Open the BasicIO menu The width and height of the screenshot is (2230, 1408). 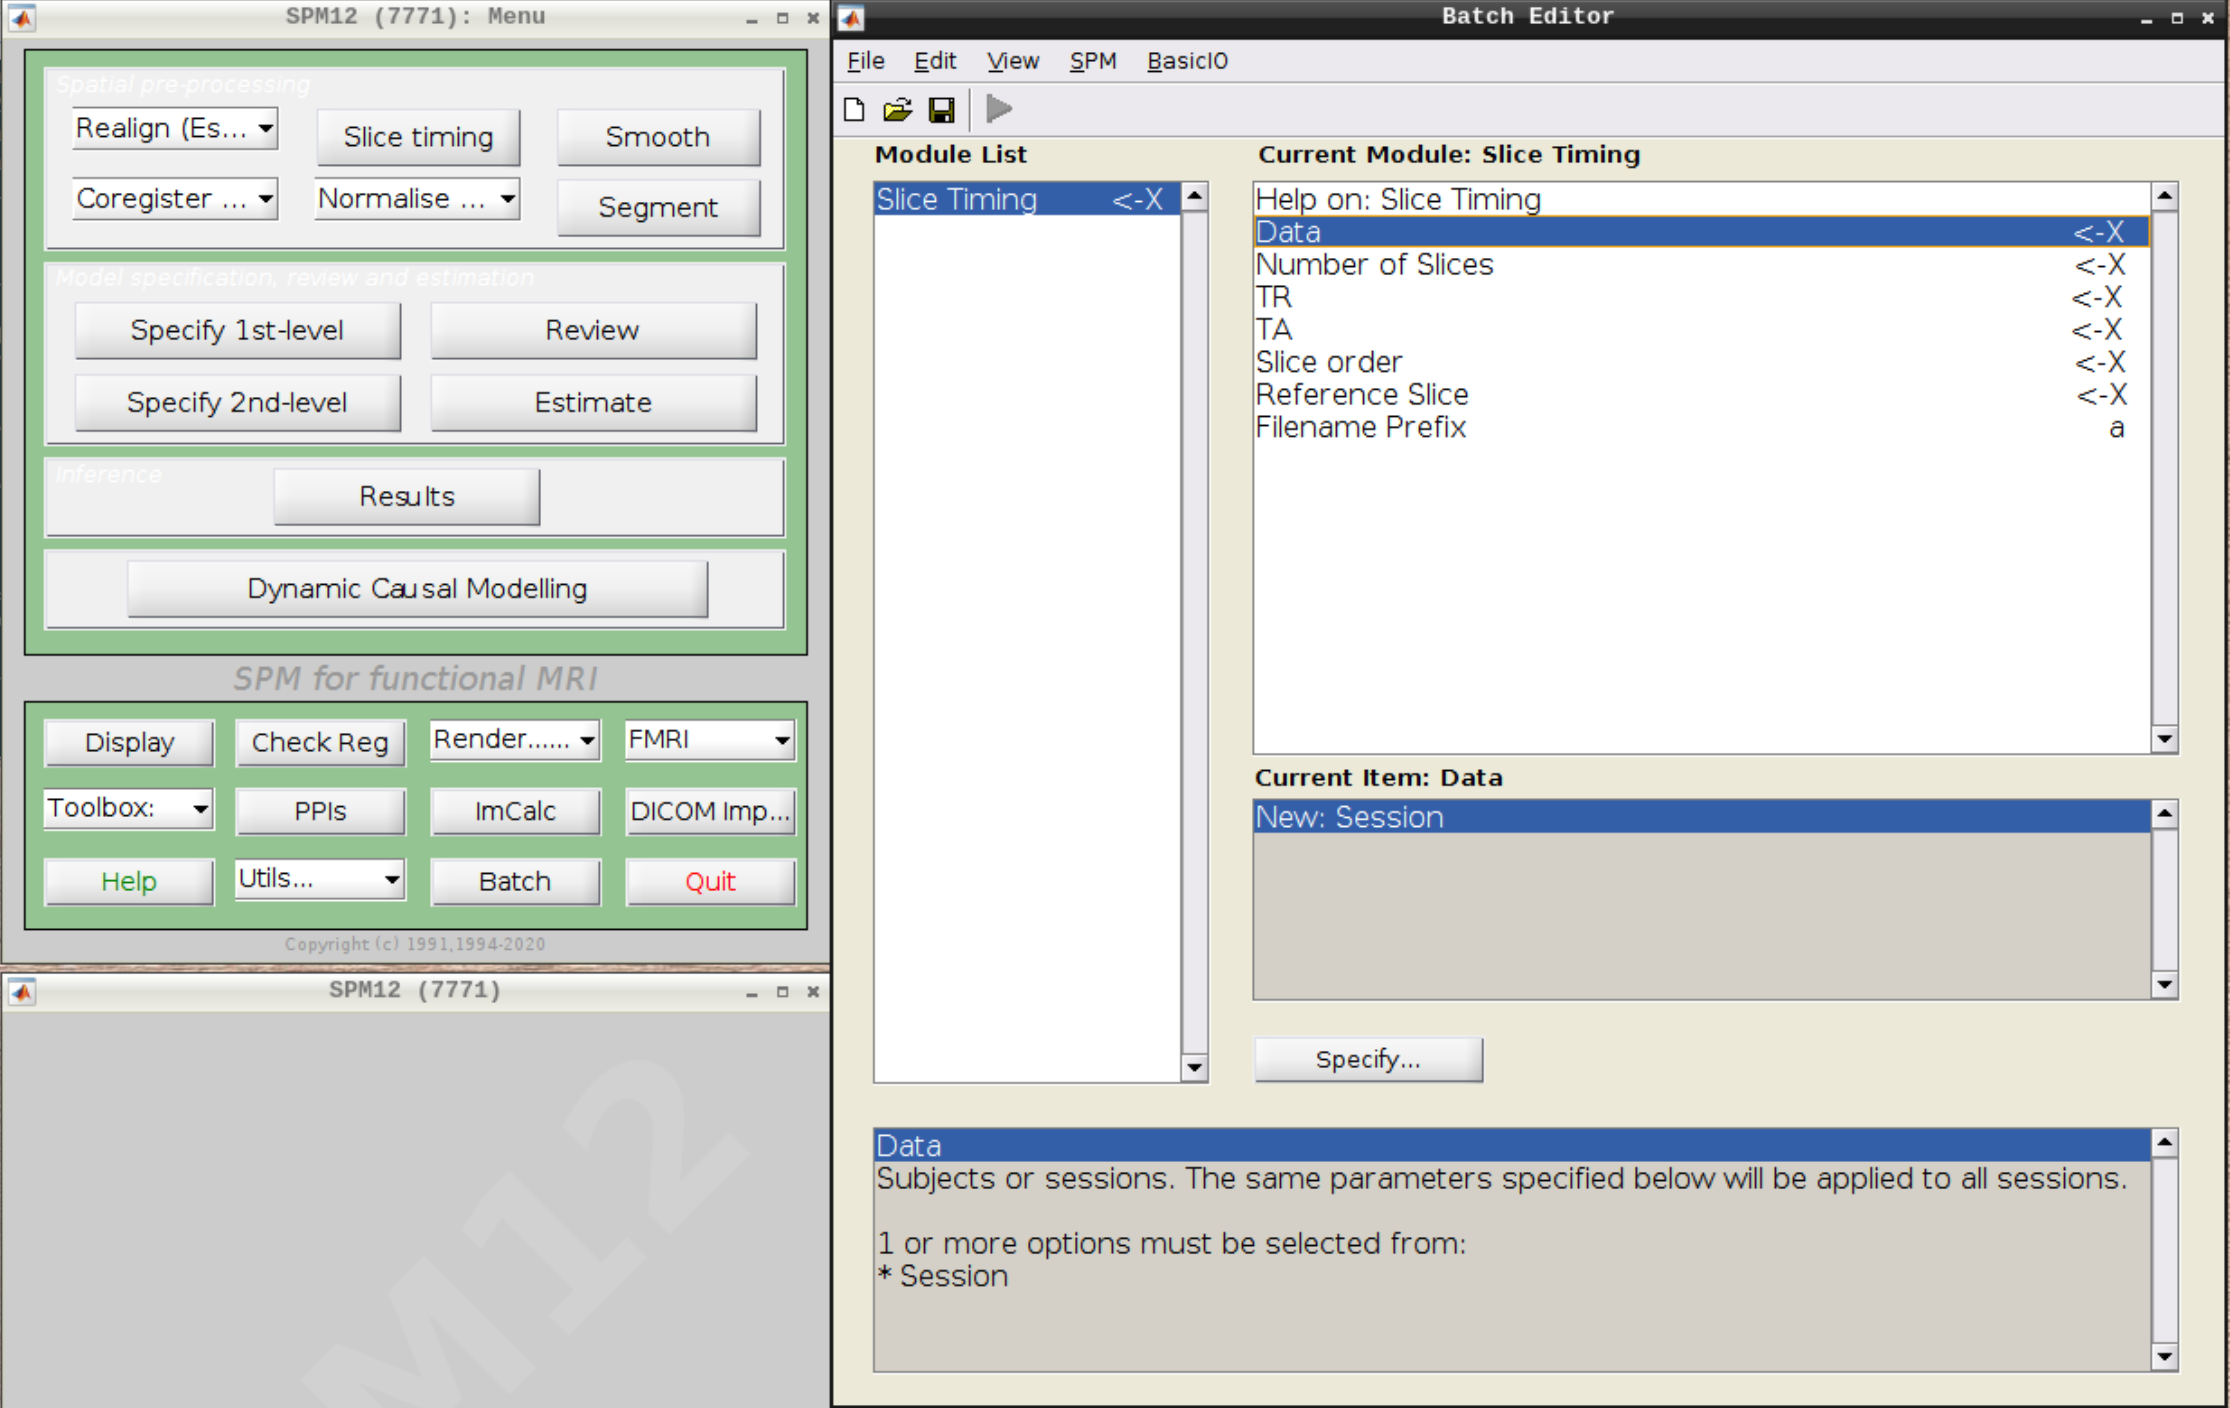[1187, 61]
